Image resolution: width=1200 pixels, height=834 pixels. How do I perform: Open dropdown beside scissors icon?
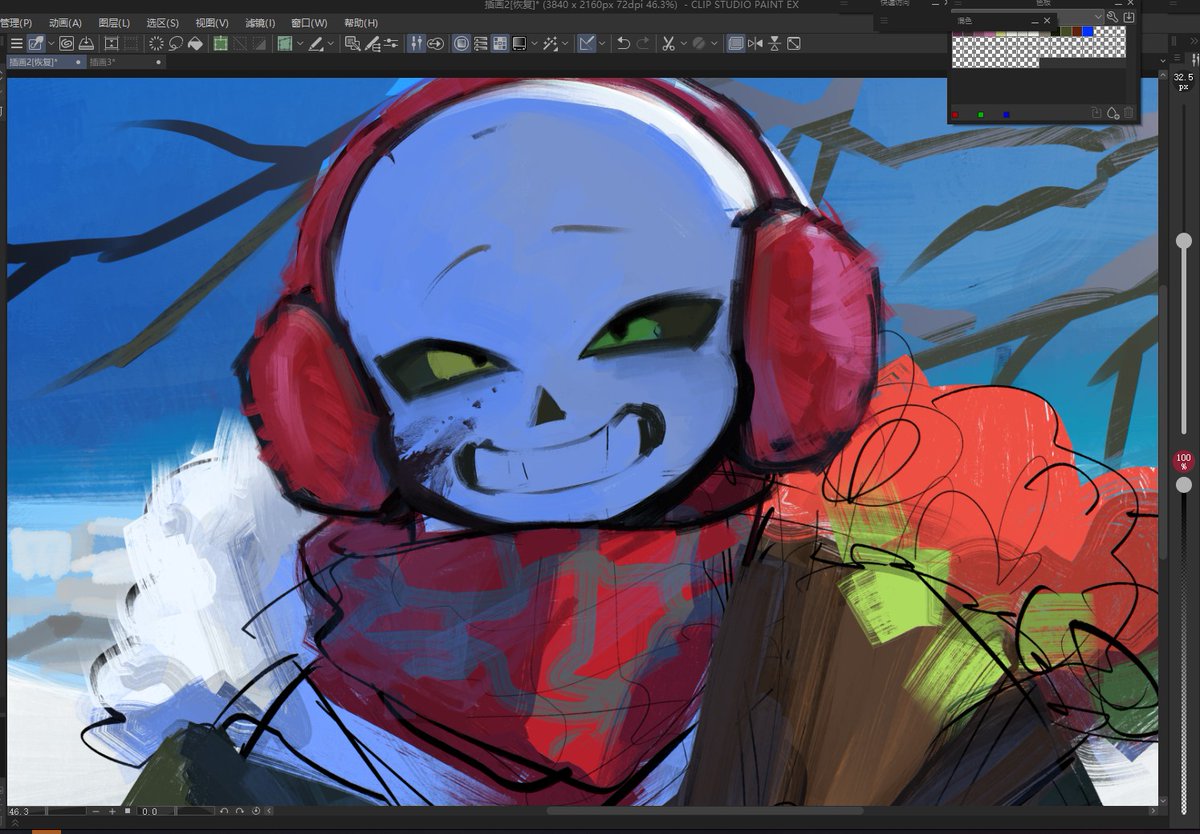[683, 43]
